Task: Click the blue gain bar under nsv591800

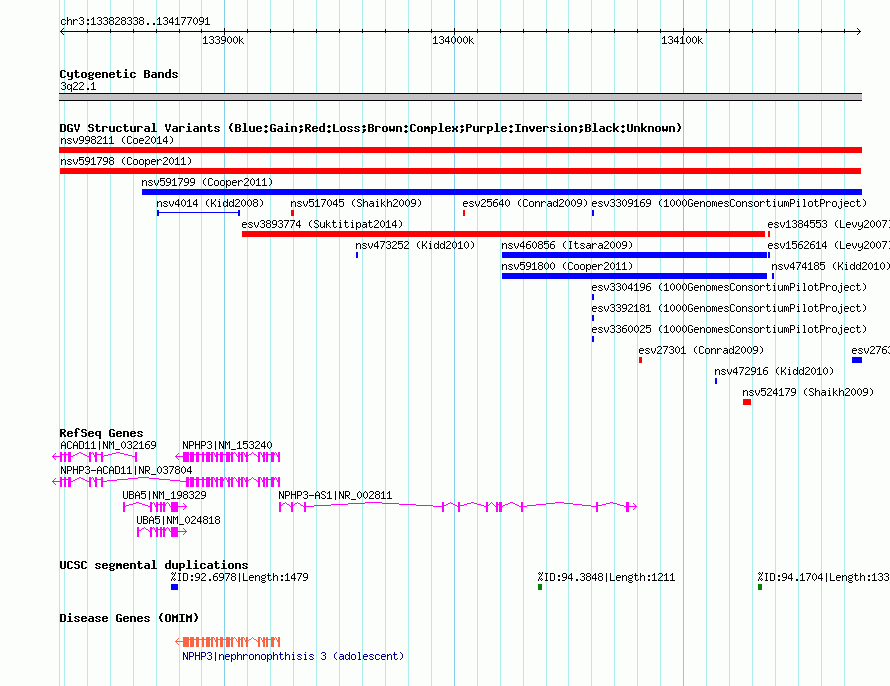Action: 635,276
